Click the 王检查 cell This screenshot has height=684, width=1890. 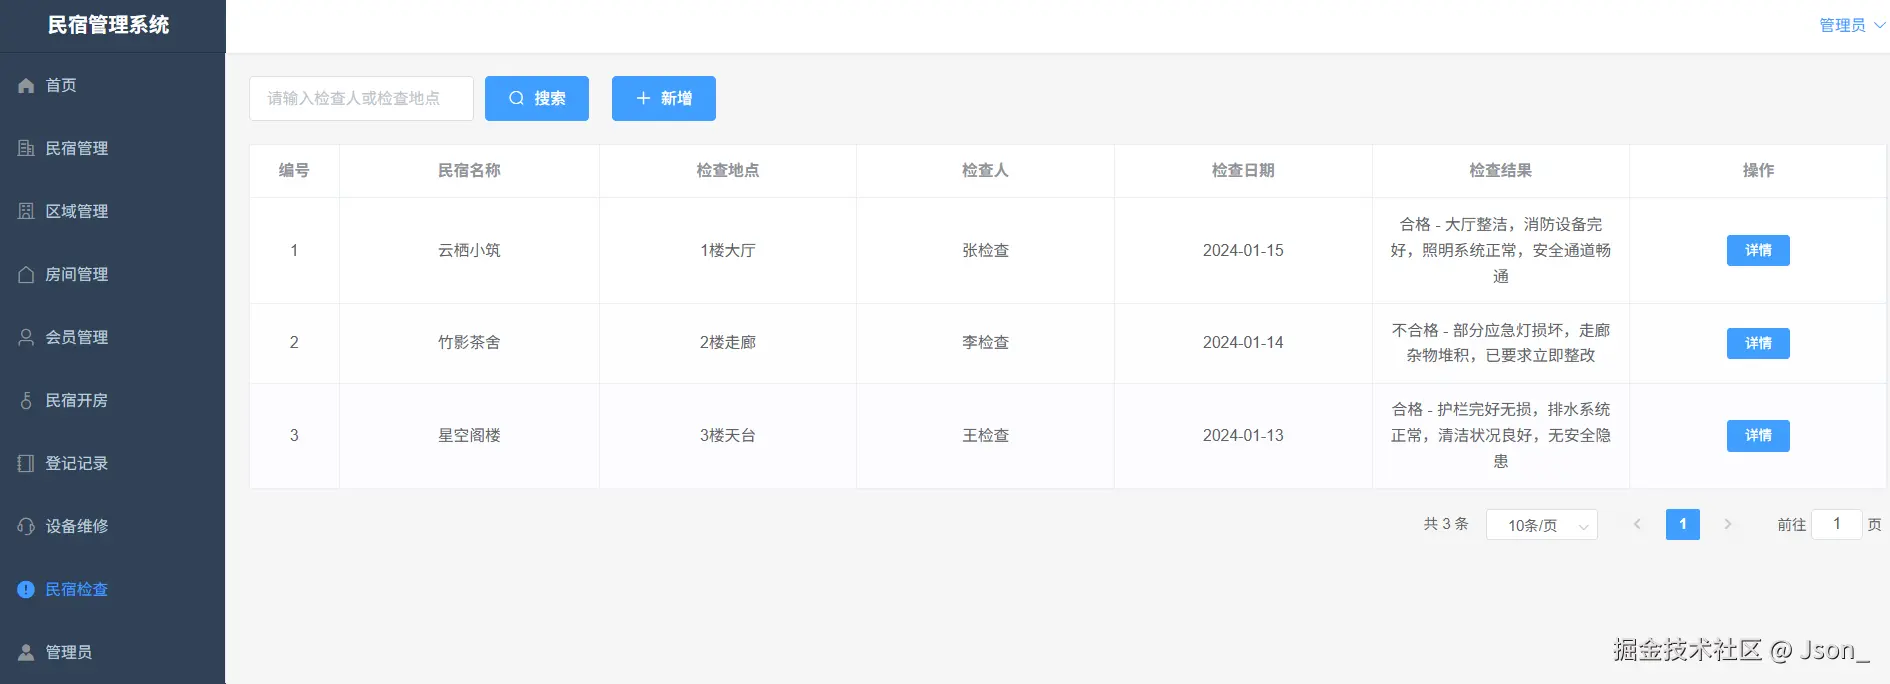985,435
